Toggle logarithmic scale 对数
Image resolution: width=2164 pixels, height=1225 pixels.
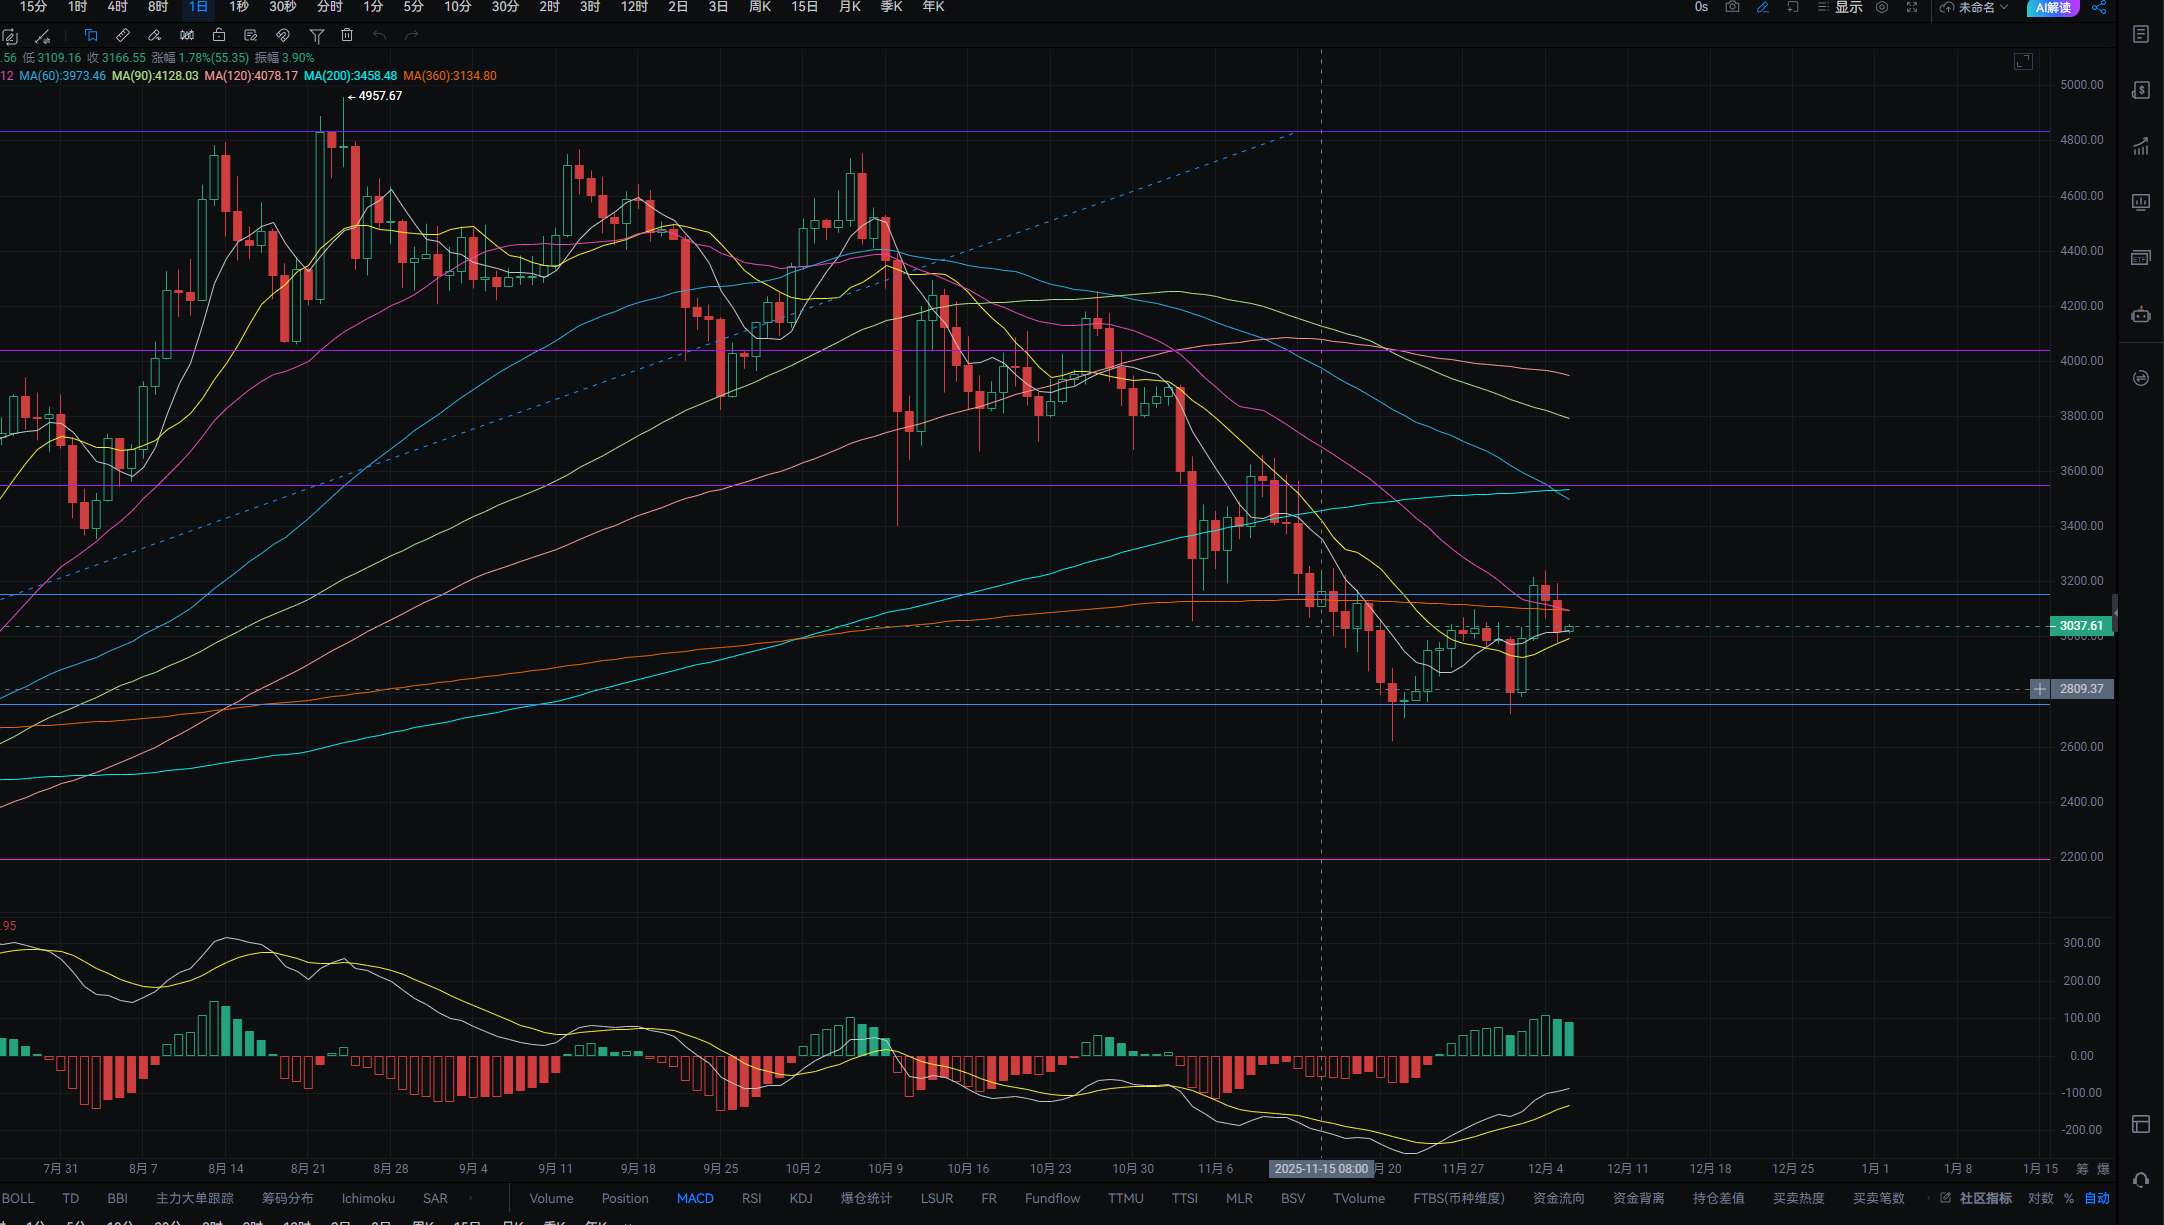click(x=2040, y=1198)
